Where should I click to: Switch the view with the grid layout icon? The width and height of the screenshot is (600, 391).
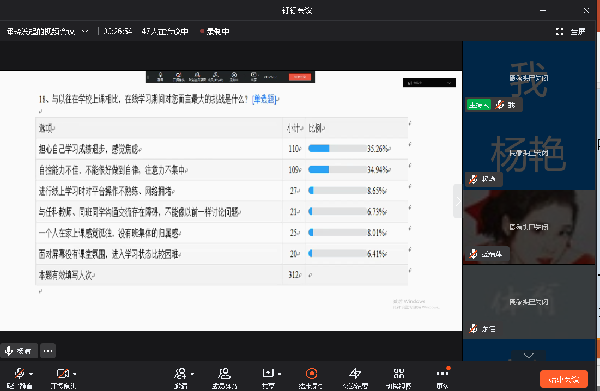point(399,373)
